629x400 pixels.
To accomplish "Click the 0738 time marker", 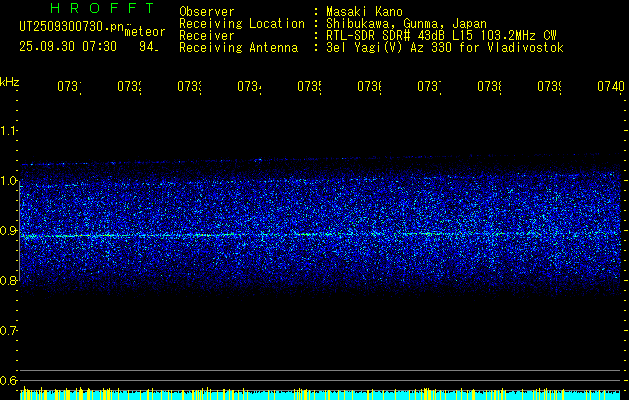I will point(489,87).
